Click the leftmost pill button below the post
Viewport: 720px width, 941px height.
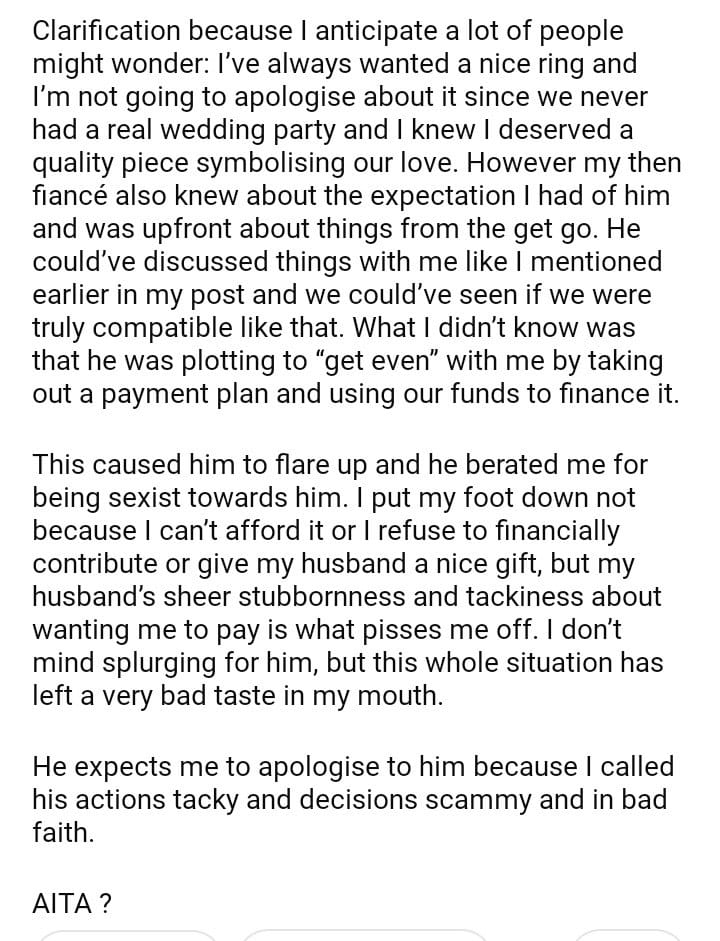point(128,935)
